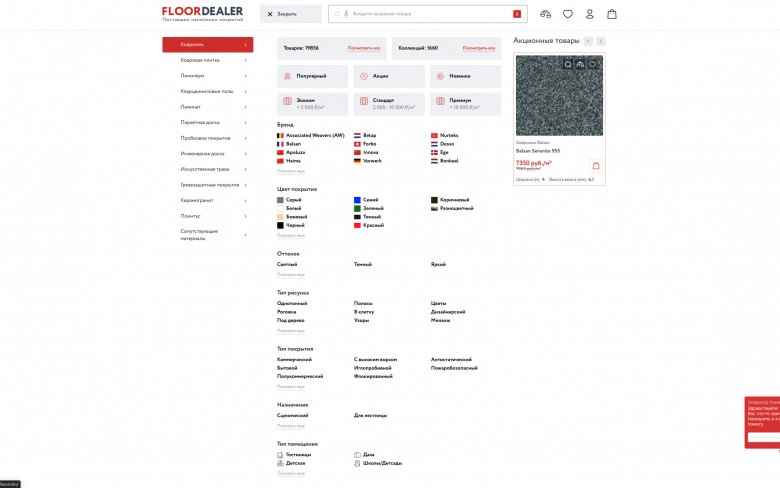Select the Антистатический covering type
The width and height of the screenshot is (780, 488).
pyautogui.click(x=451, y=359)
